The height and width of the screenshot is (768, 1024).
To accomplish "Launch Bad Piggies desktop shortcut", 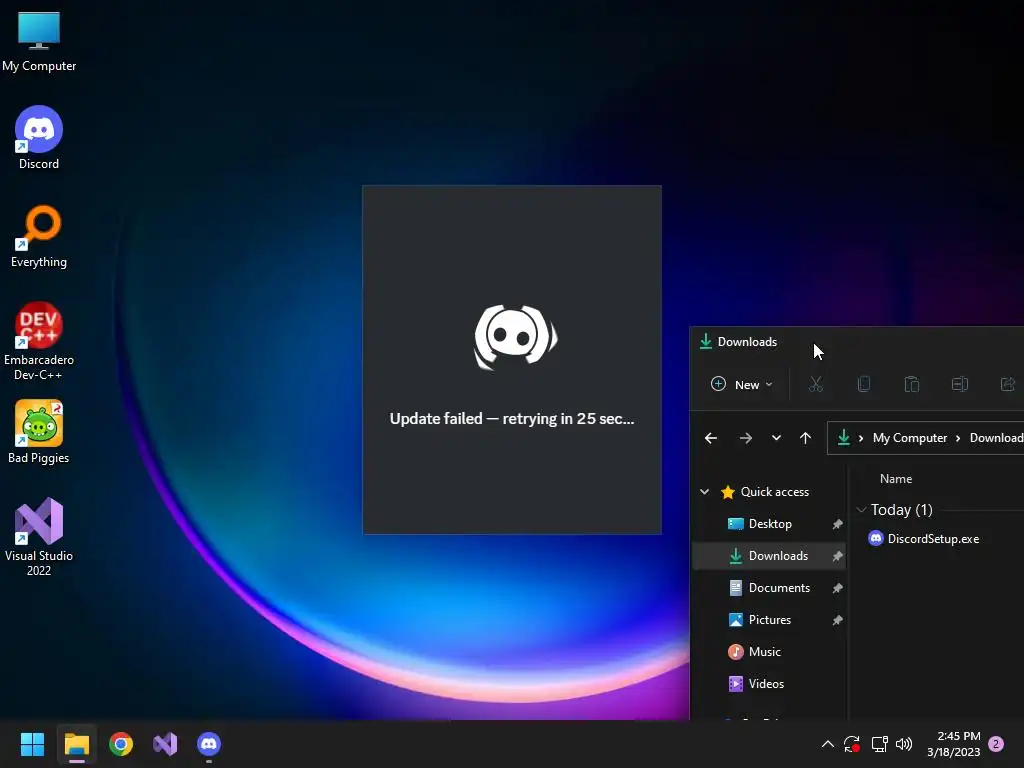I will 39,432.
